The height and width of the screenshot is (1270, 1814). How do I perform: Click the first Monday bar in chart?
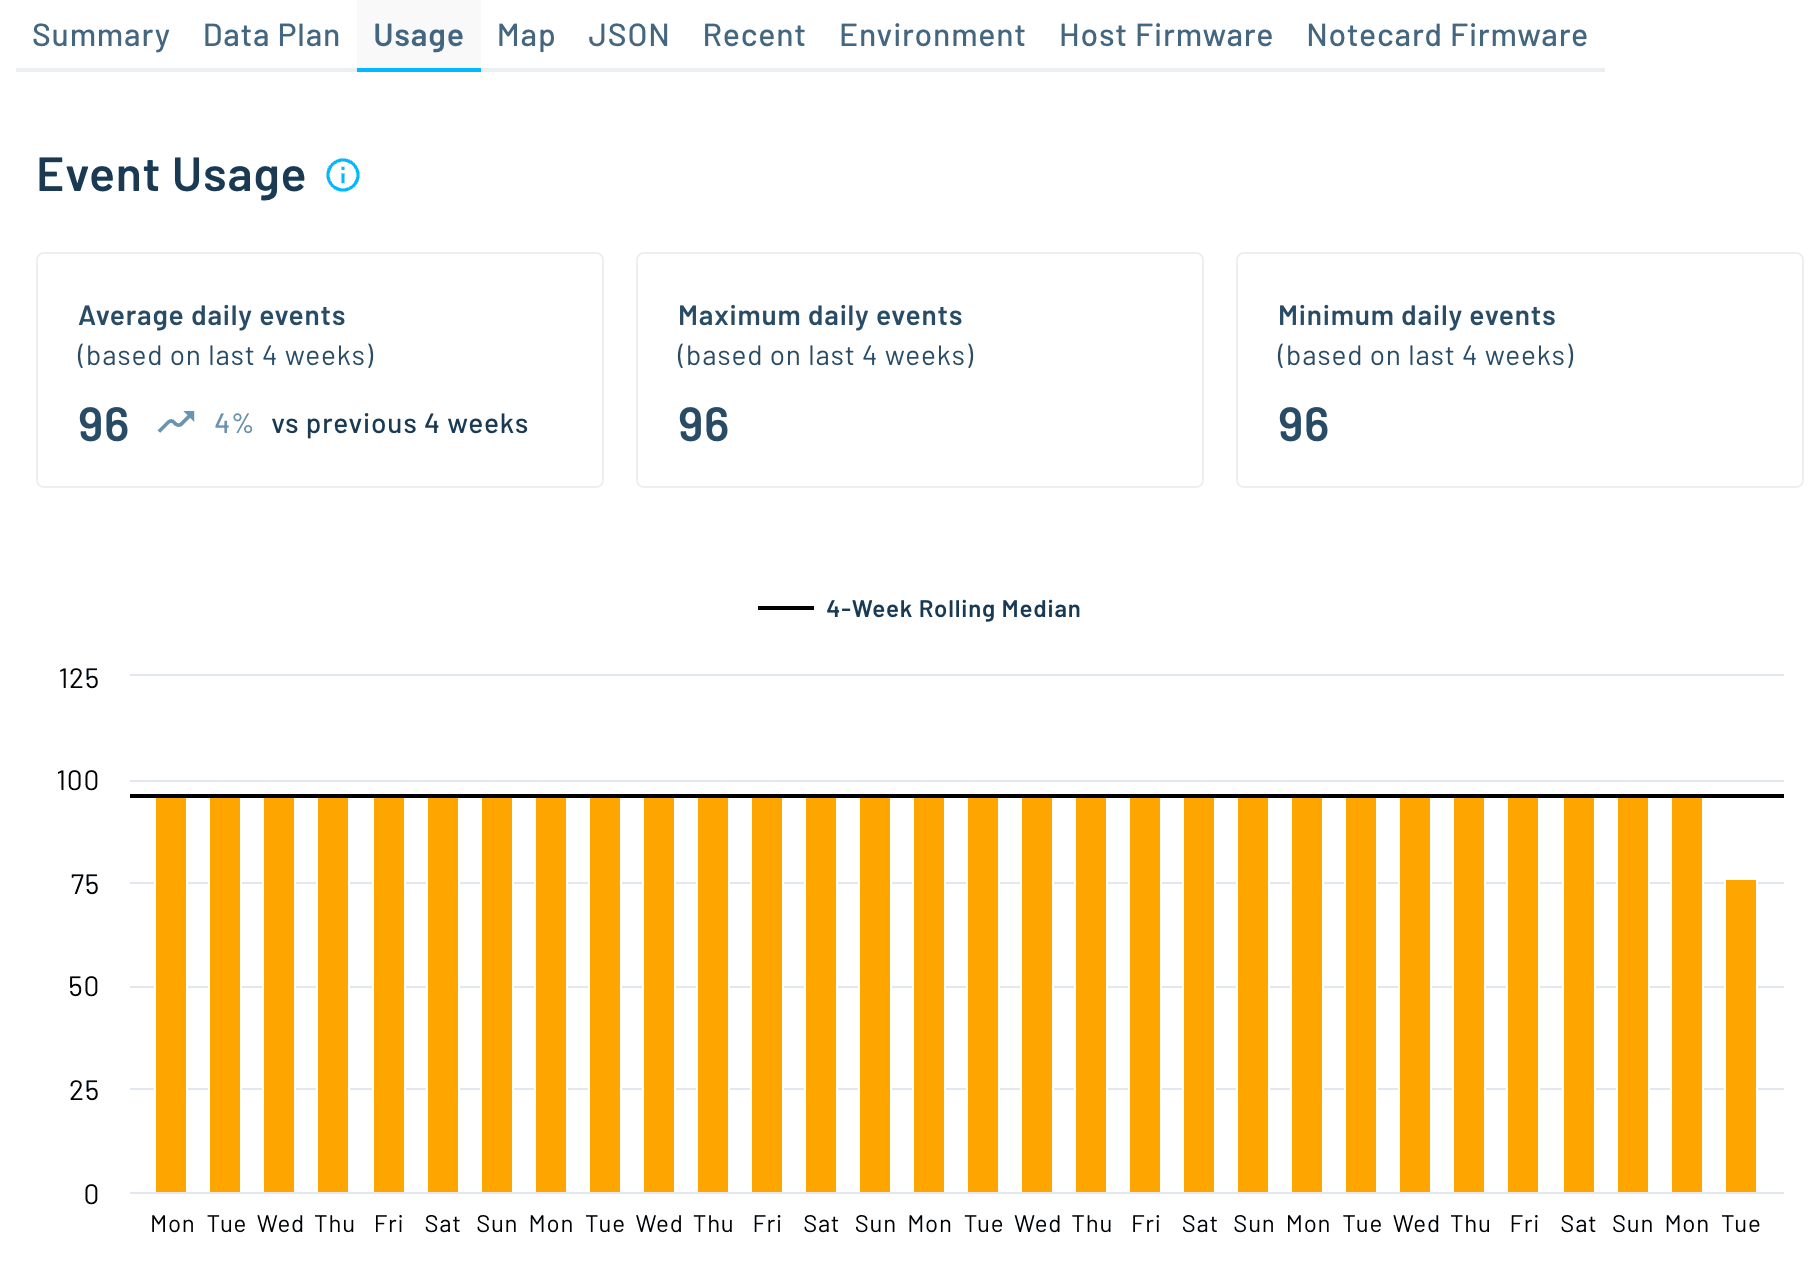click(x=172, y=1000)
